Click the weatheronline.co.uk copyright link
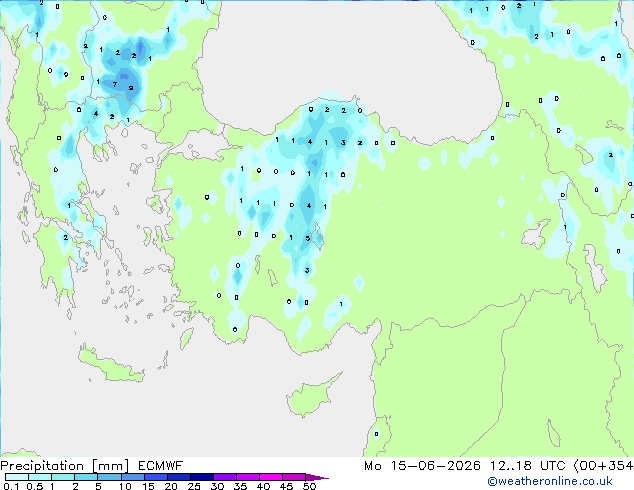Image resolution: width=634 pixels, height=490 pixels. point(550,481)
